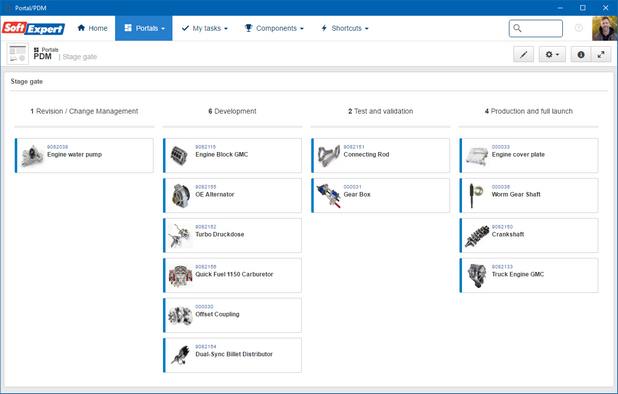This screenshot has width=618, height=394.
Task: Click the Portals breadcrumb link
Action: click(47, 50)
